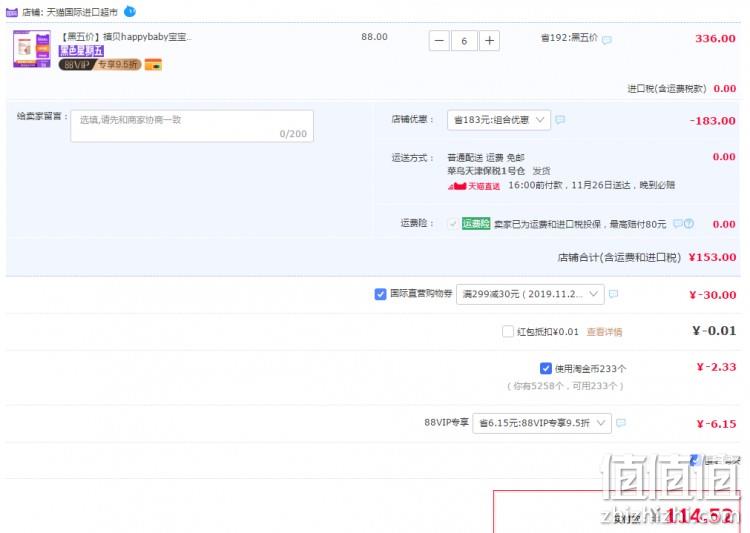Click the ¥-30.00 coupon amount
This screenshot has width=750, height=533.
(712, 295)
